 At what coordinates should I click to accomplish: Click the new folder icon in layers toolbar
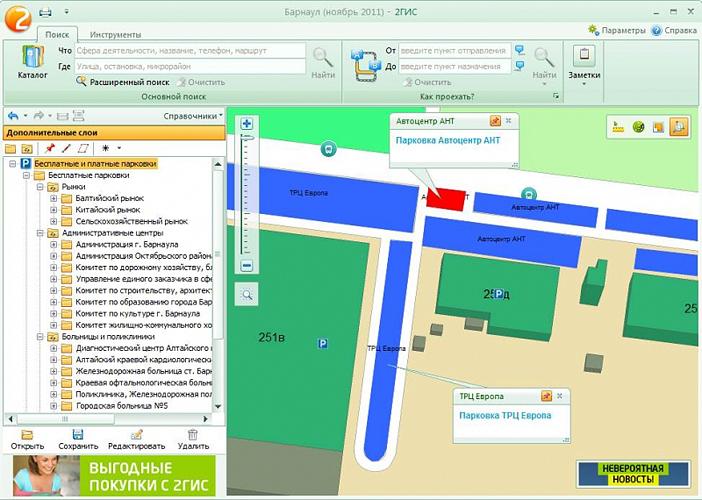point(10,148)
